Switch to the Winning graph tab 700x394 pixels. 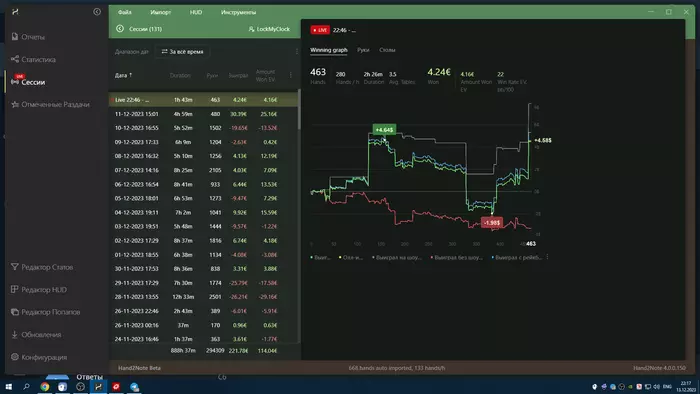point(329,50)
